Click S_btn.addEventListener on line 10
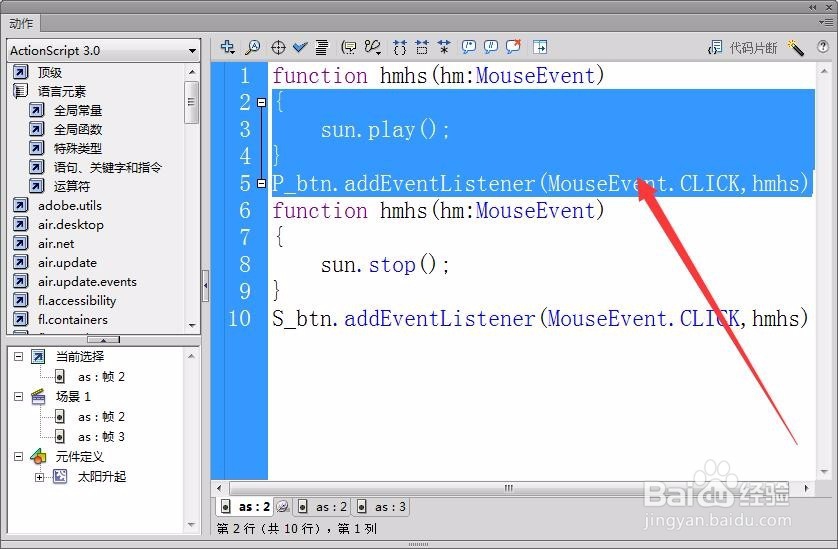This screenshot has height=549, width=838. click(404, 319)
